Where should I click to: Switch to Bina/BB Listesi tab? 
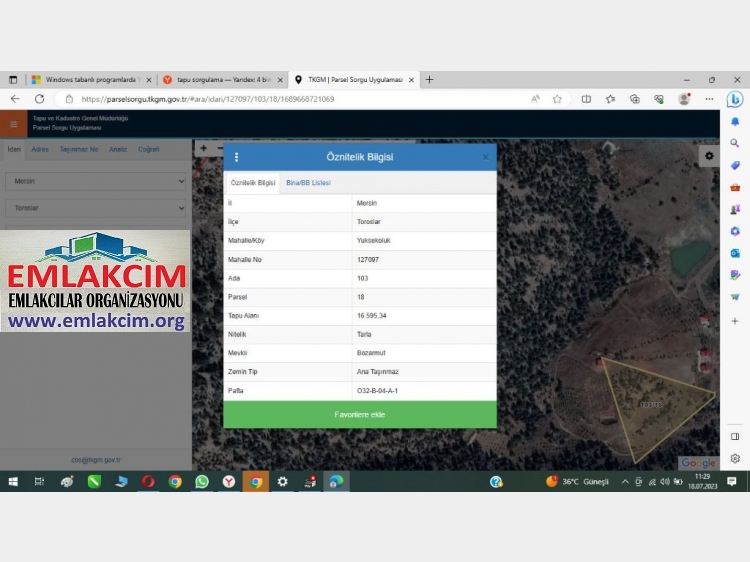click(x=308, y=183)
